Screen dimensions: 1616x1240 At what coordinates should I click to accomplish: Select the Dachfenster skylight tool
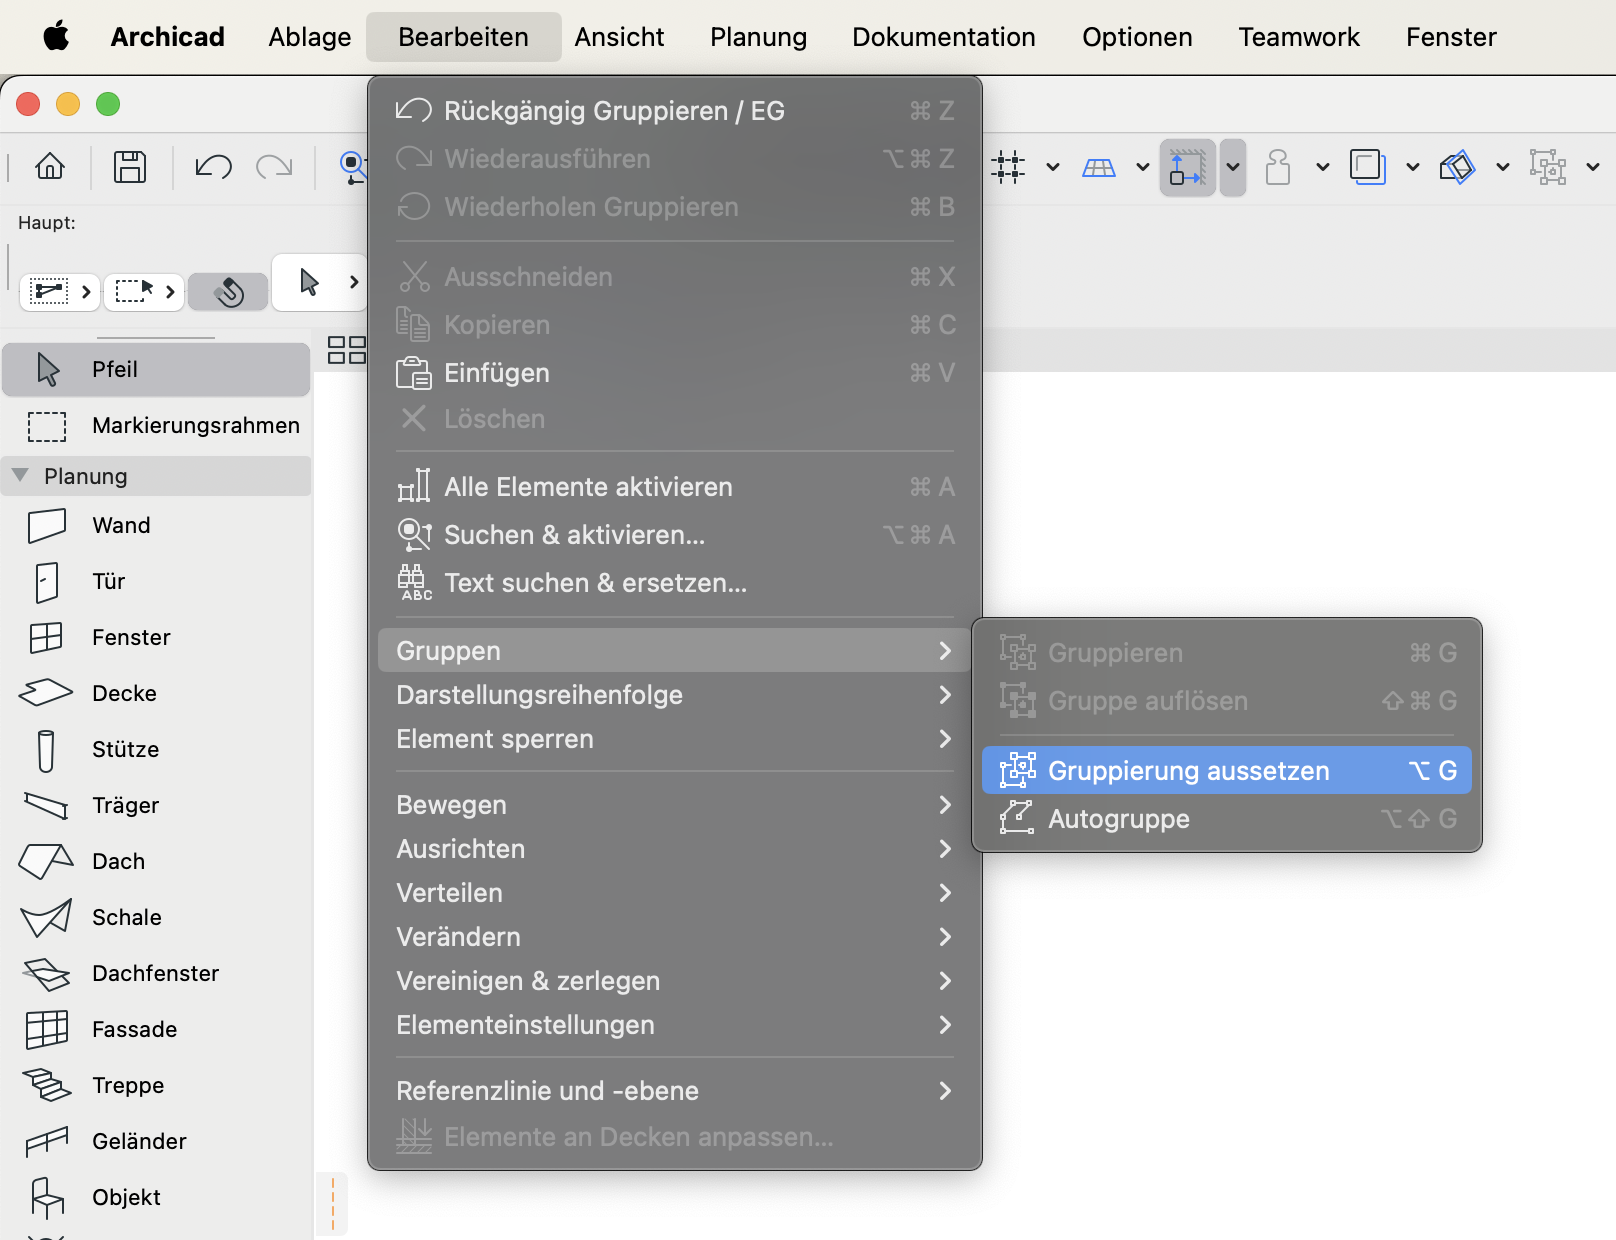(x=156, y=973)
